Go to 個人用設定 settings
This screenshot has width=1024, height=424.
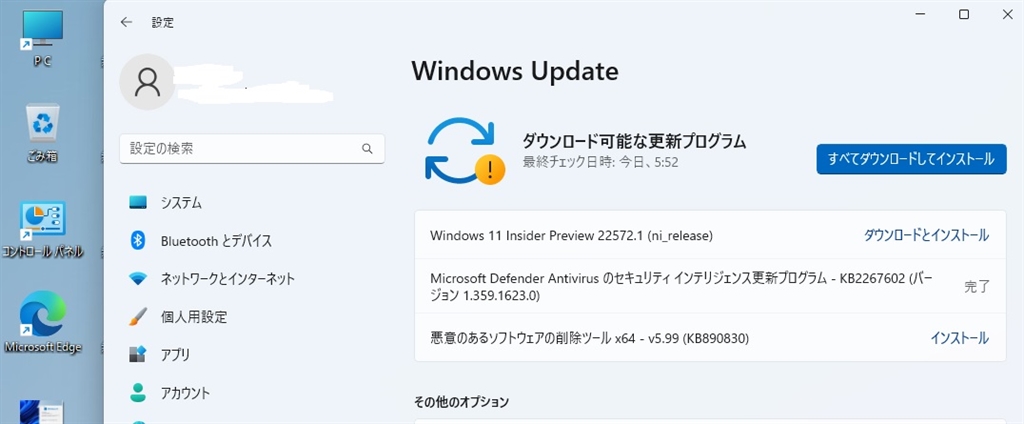tap(193, 317)
